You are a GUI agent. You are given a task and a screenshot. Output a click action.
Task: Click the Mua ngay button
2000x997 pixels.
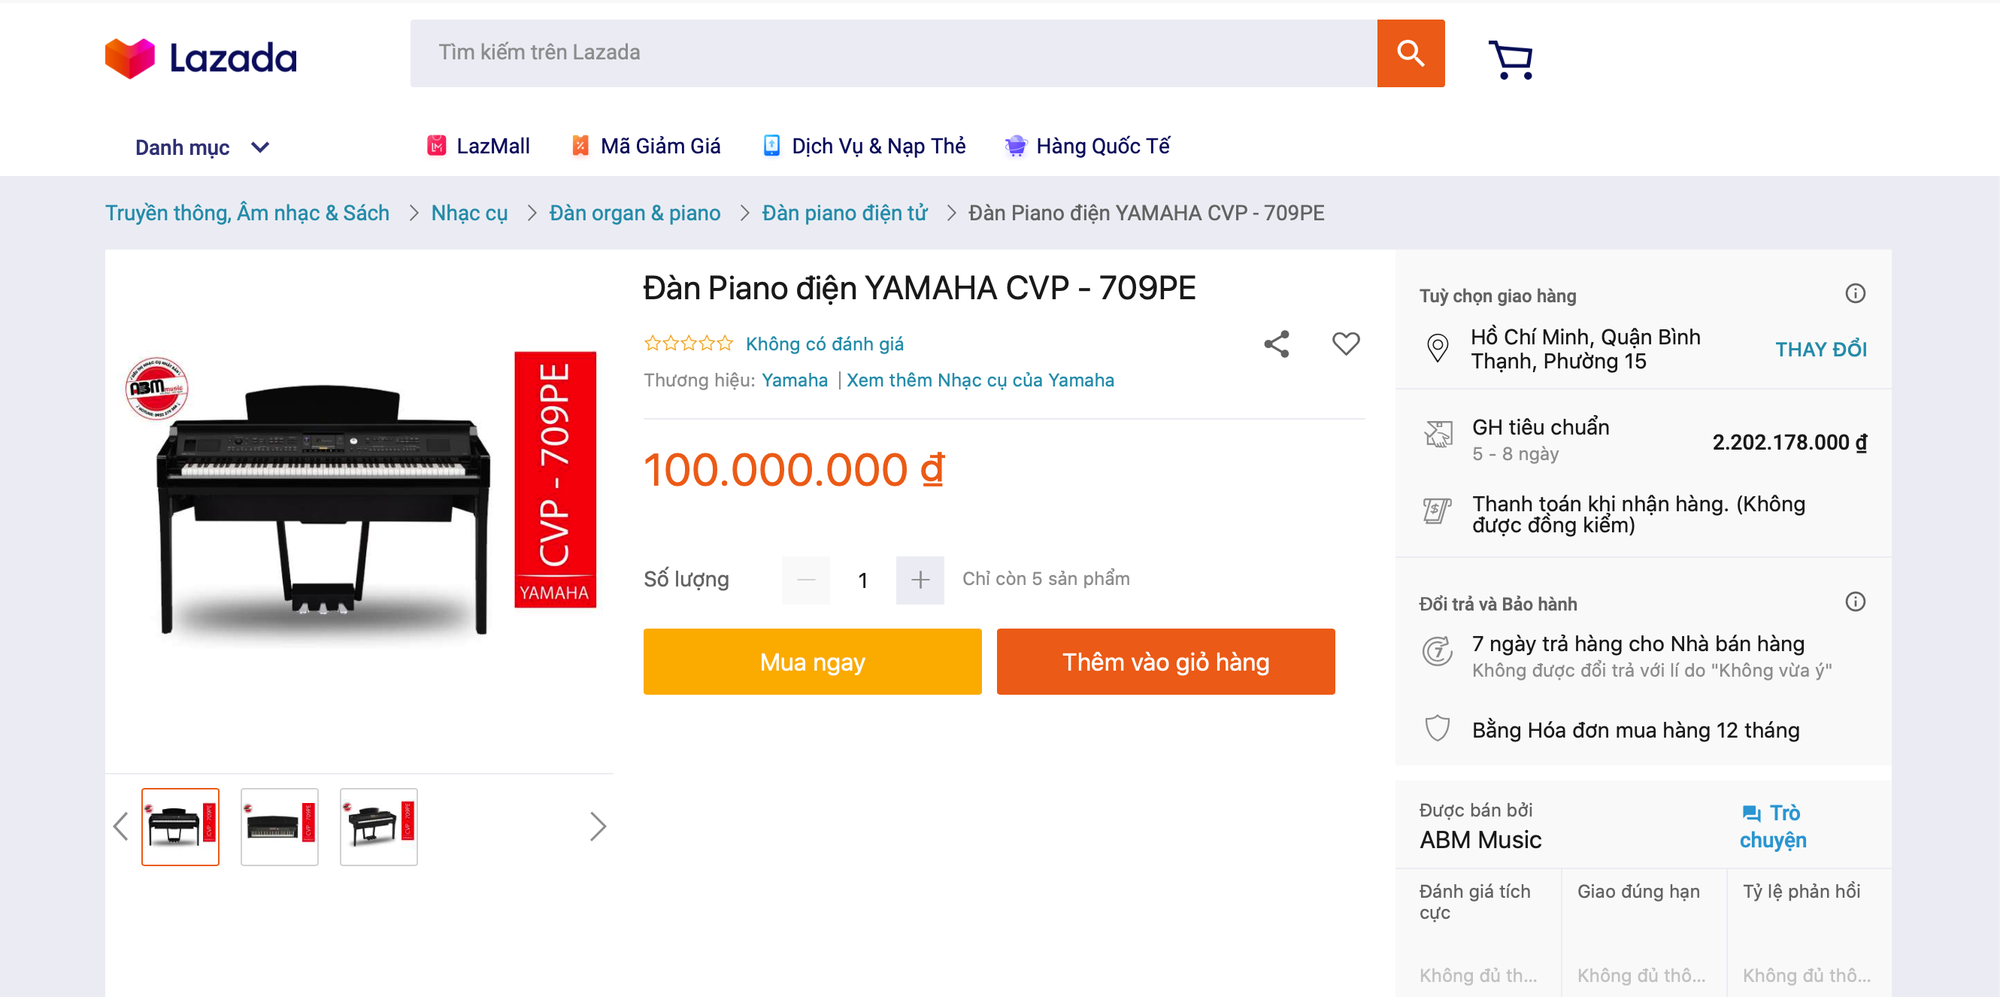pyautogui.click(x=812, y=662)
